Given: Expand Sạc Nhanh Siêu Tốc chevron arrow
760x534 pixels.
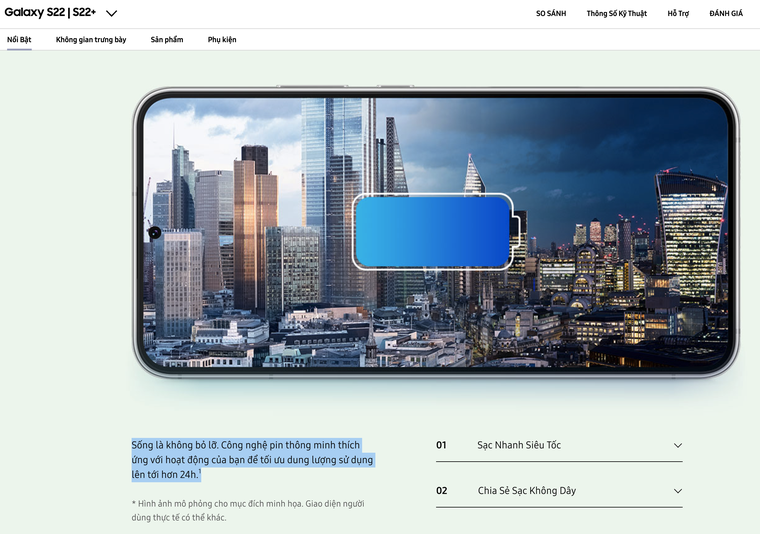Looking at the screenshot, I should click(677, 446).
